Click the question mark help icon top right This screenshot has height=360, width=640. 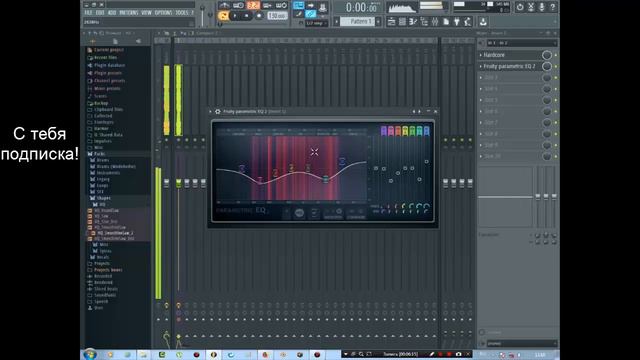553,7
